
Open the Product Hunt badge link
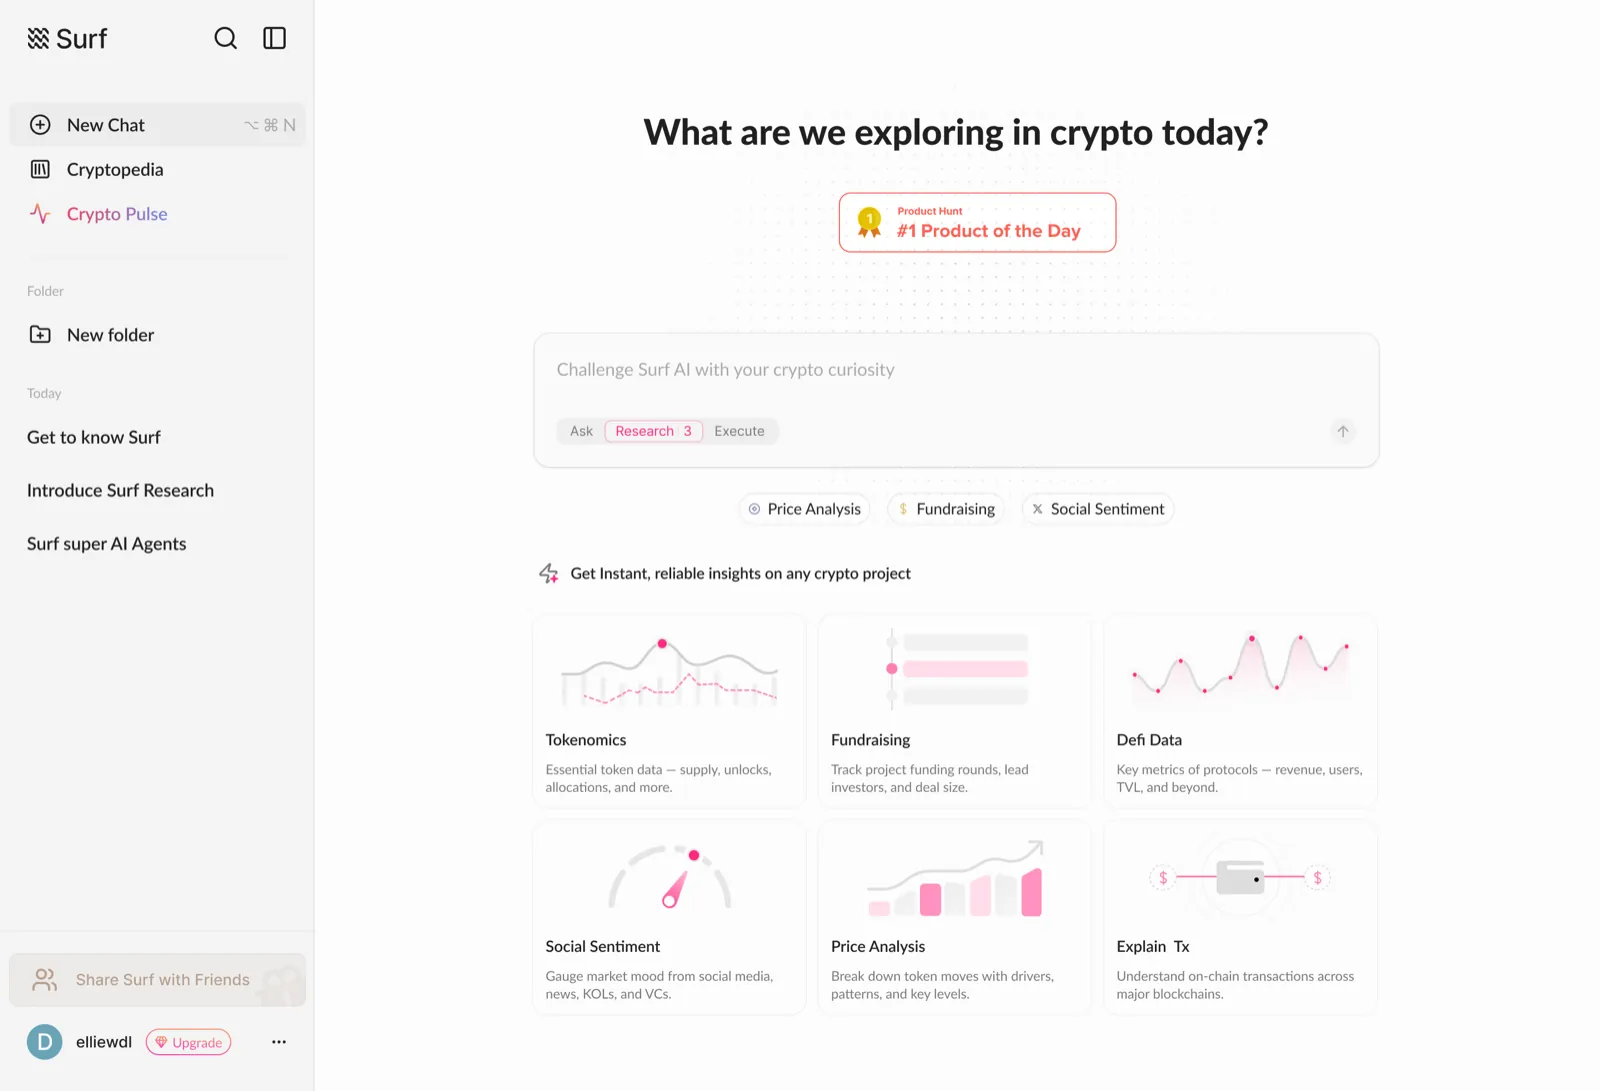point(977,222)
